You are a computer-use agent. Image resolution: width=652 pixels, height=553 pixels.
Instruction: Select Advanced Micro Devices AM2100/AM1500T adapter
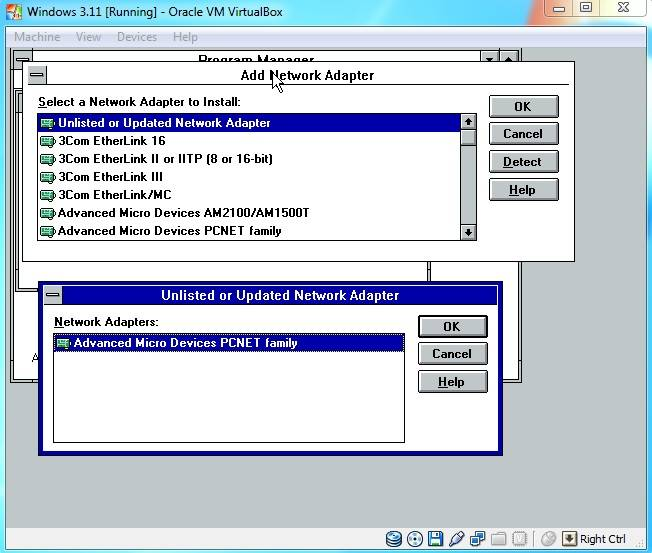coord(183,213)
